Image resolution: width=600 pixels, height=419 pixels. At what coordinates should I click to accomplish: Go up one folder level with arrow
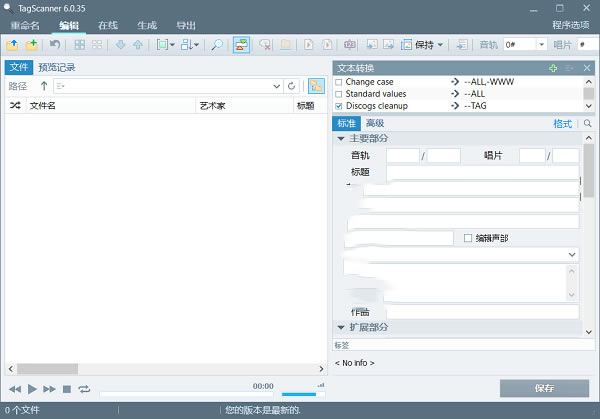pyautogui.click(x=44, y=86)
